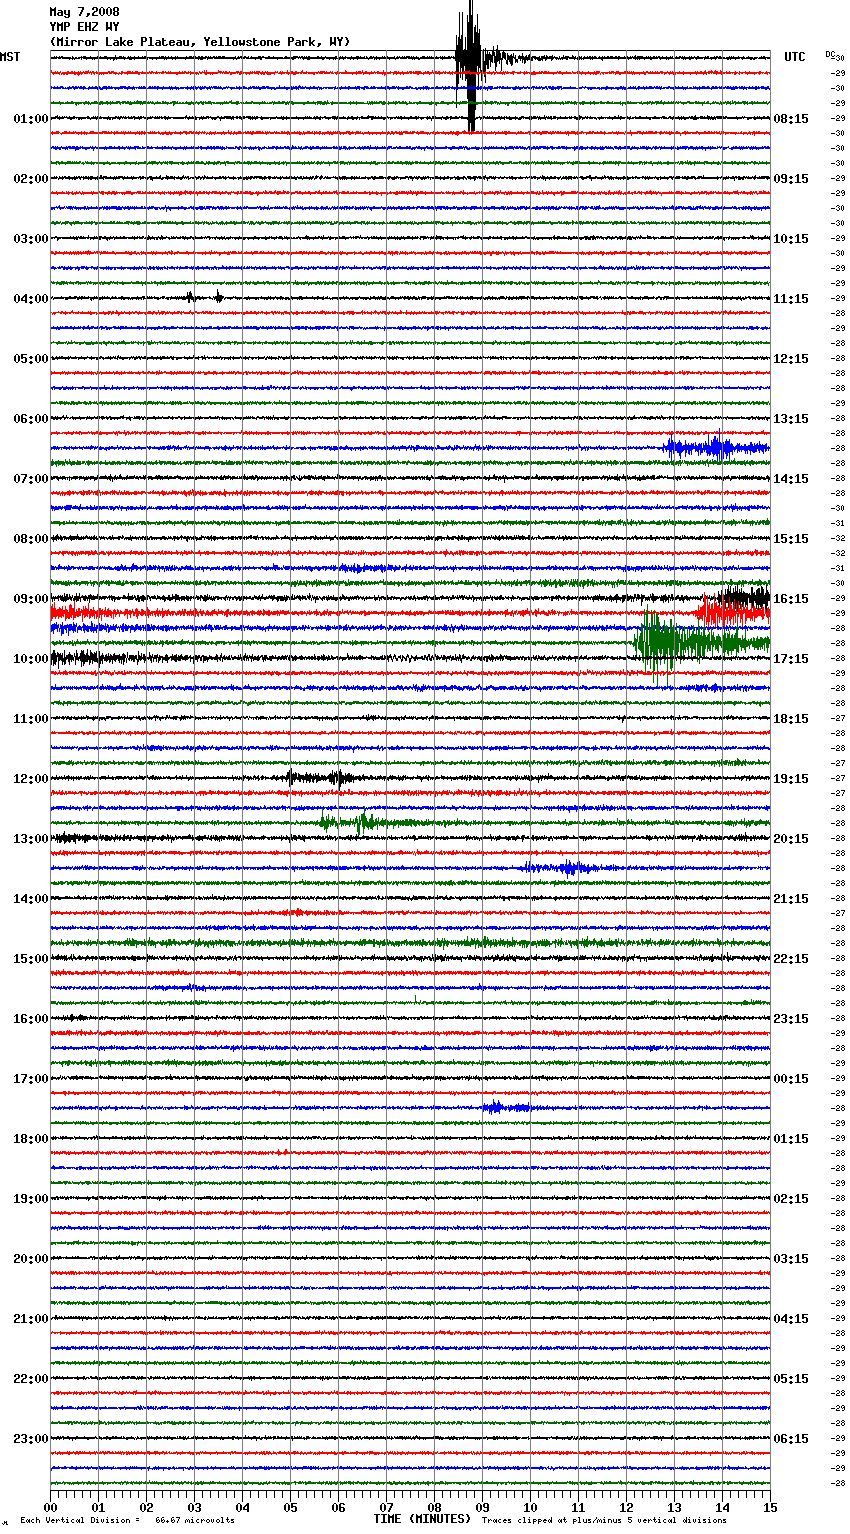Click the '23:00' MST time label

(31, 1439)
